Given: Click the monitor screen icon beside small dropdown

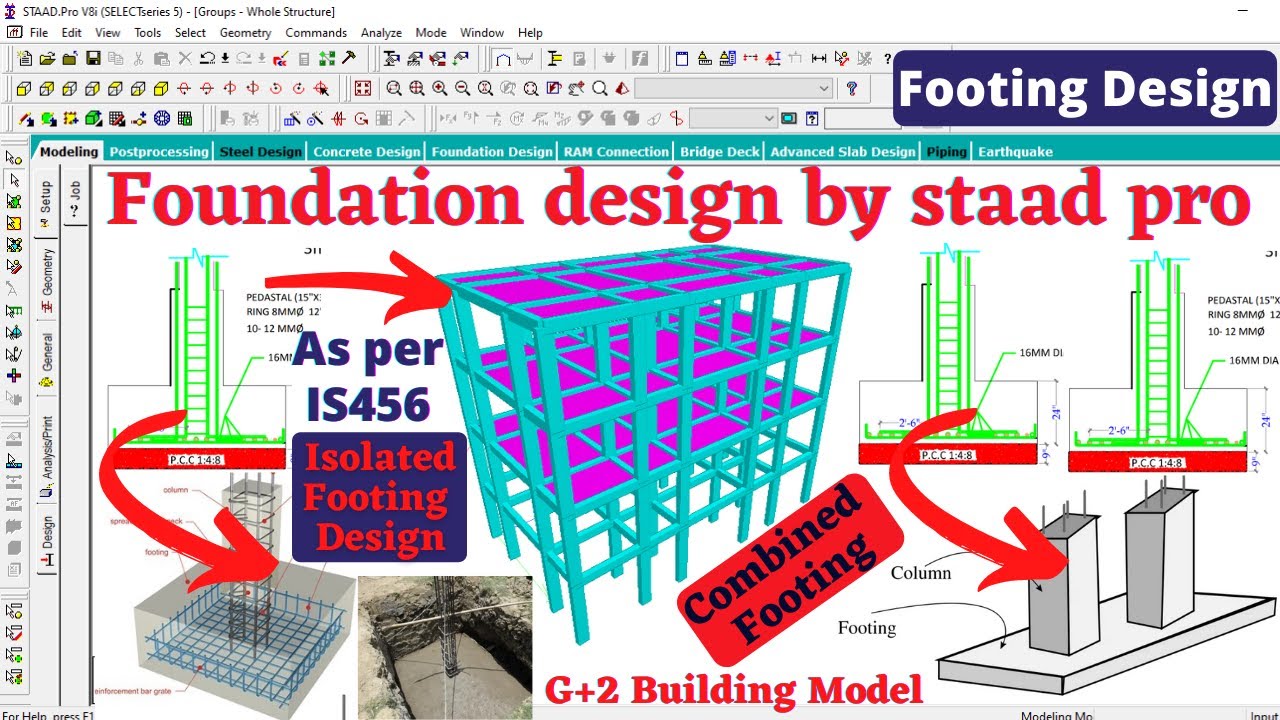Looking at the screenshot, I should [788, 118].
